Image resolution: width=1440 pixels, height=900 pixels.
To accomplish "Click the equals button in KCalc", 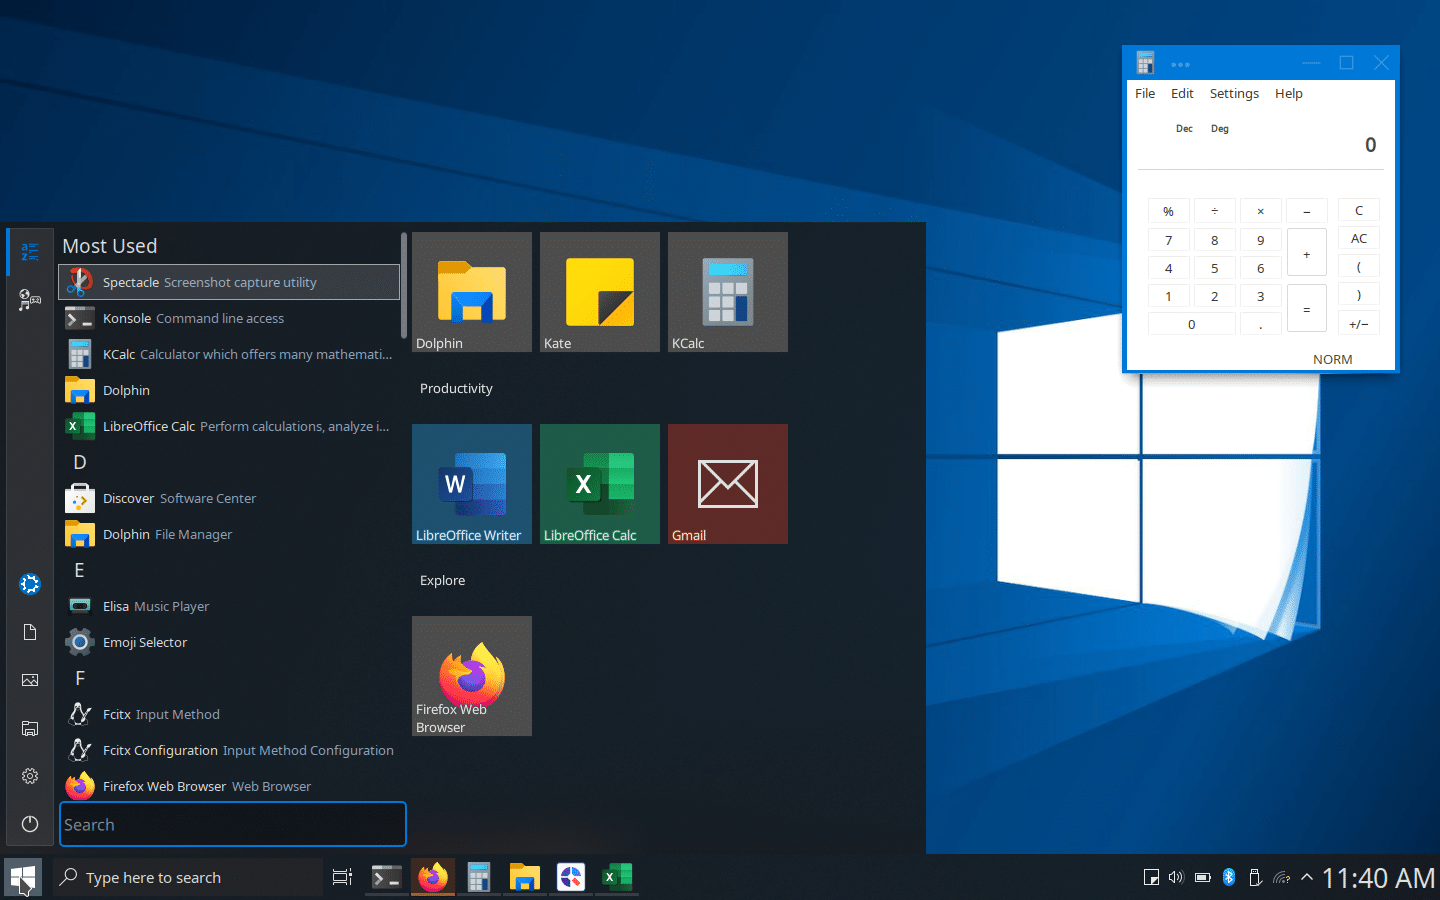I will pos(1306,309).
